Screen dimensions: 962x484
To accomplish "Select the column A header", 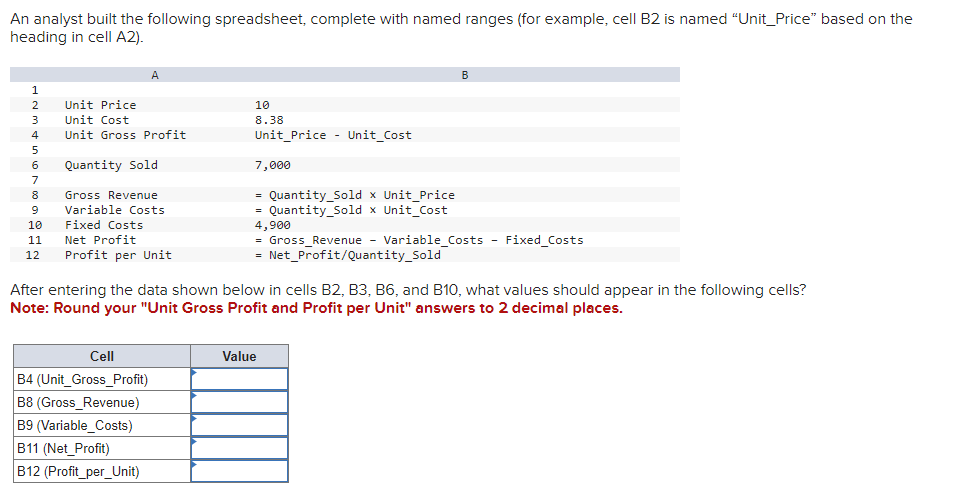I will click(x=155, y=75).
